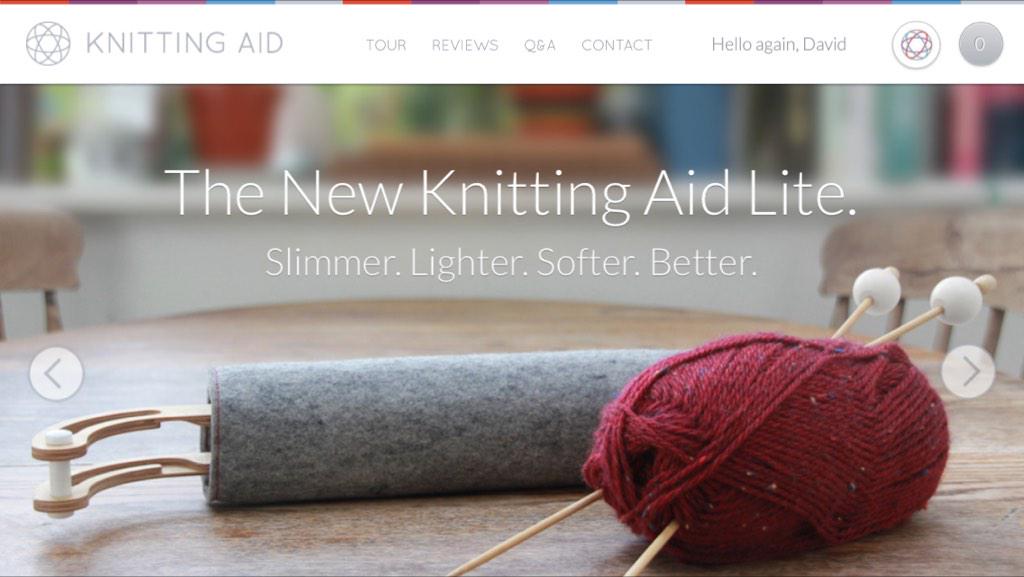Click the circular Knitting Aid logo emblem
Viewport: 1024px width, 577px height.
(48, 44)
